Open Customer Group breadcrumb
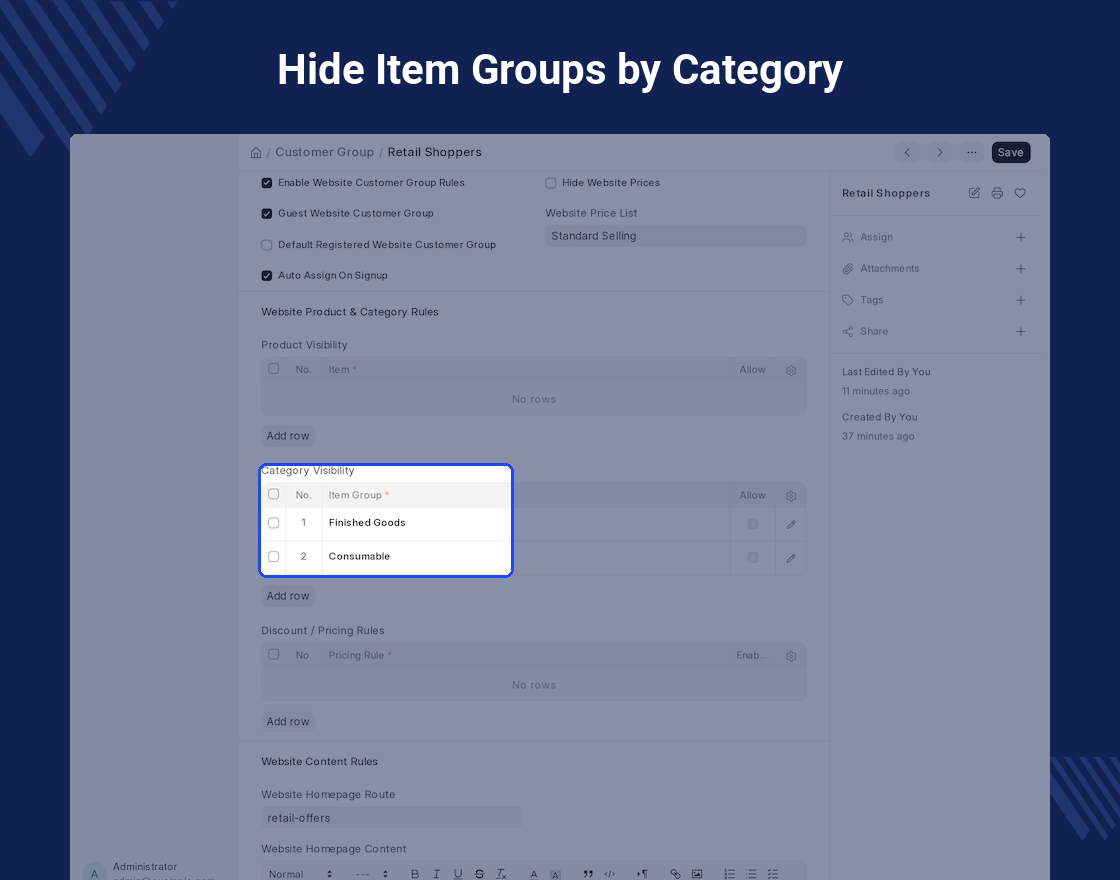Image resolution: width=1120 pixels, height=880 pixels. pos(324,152)
